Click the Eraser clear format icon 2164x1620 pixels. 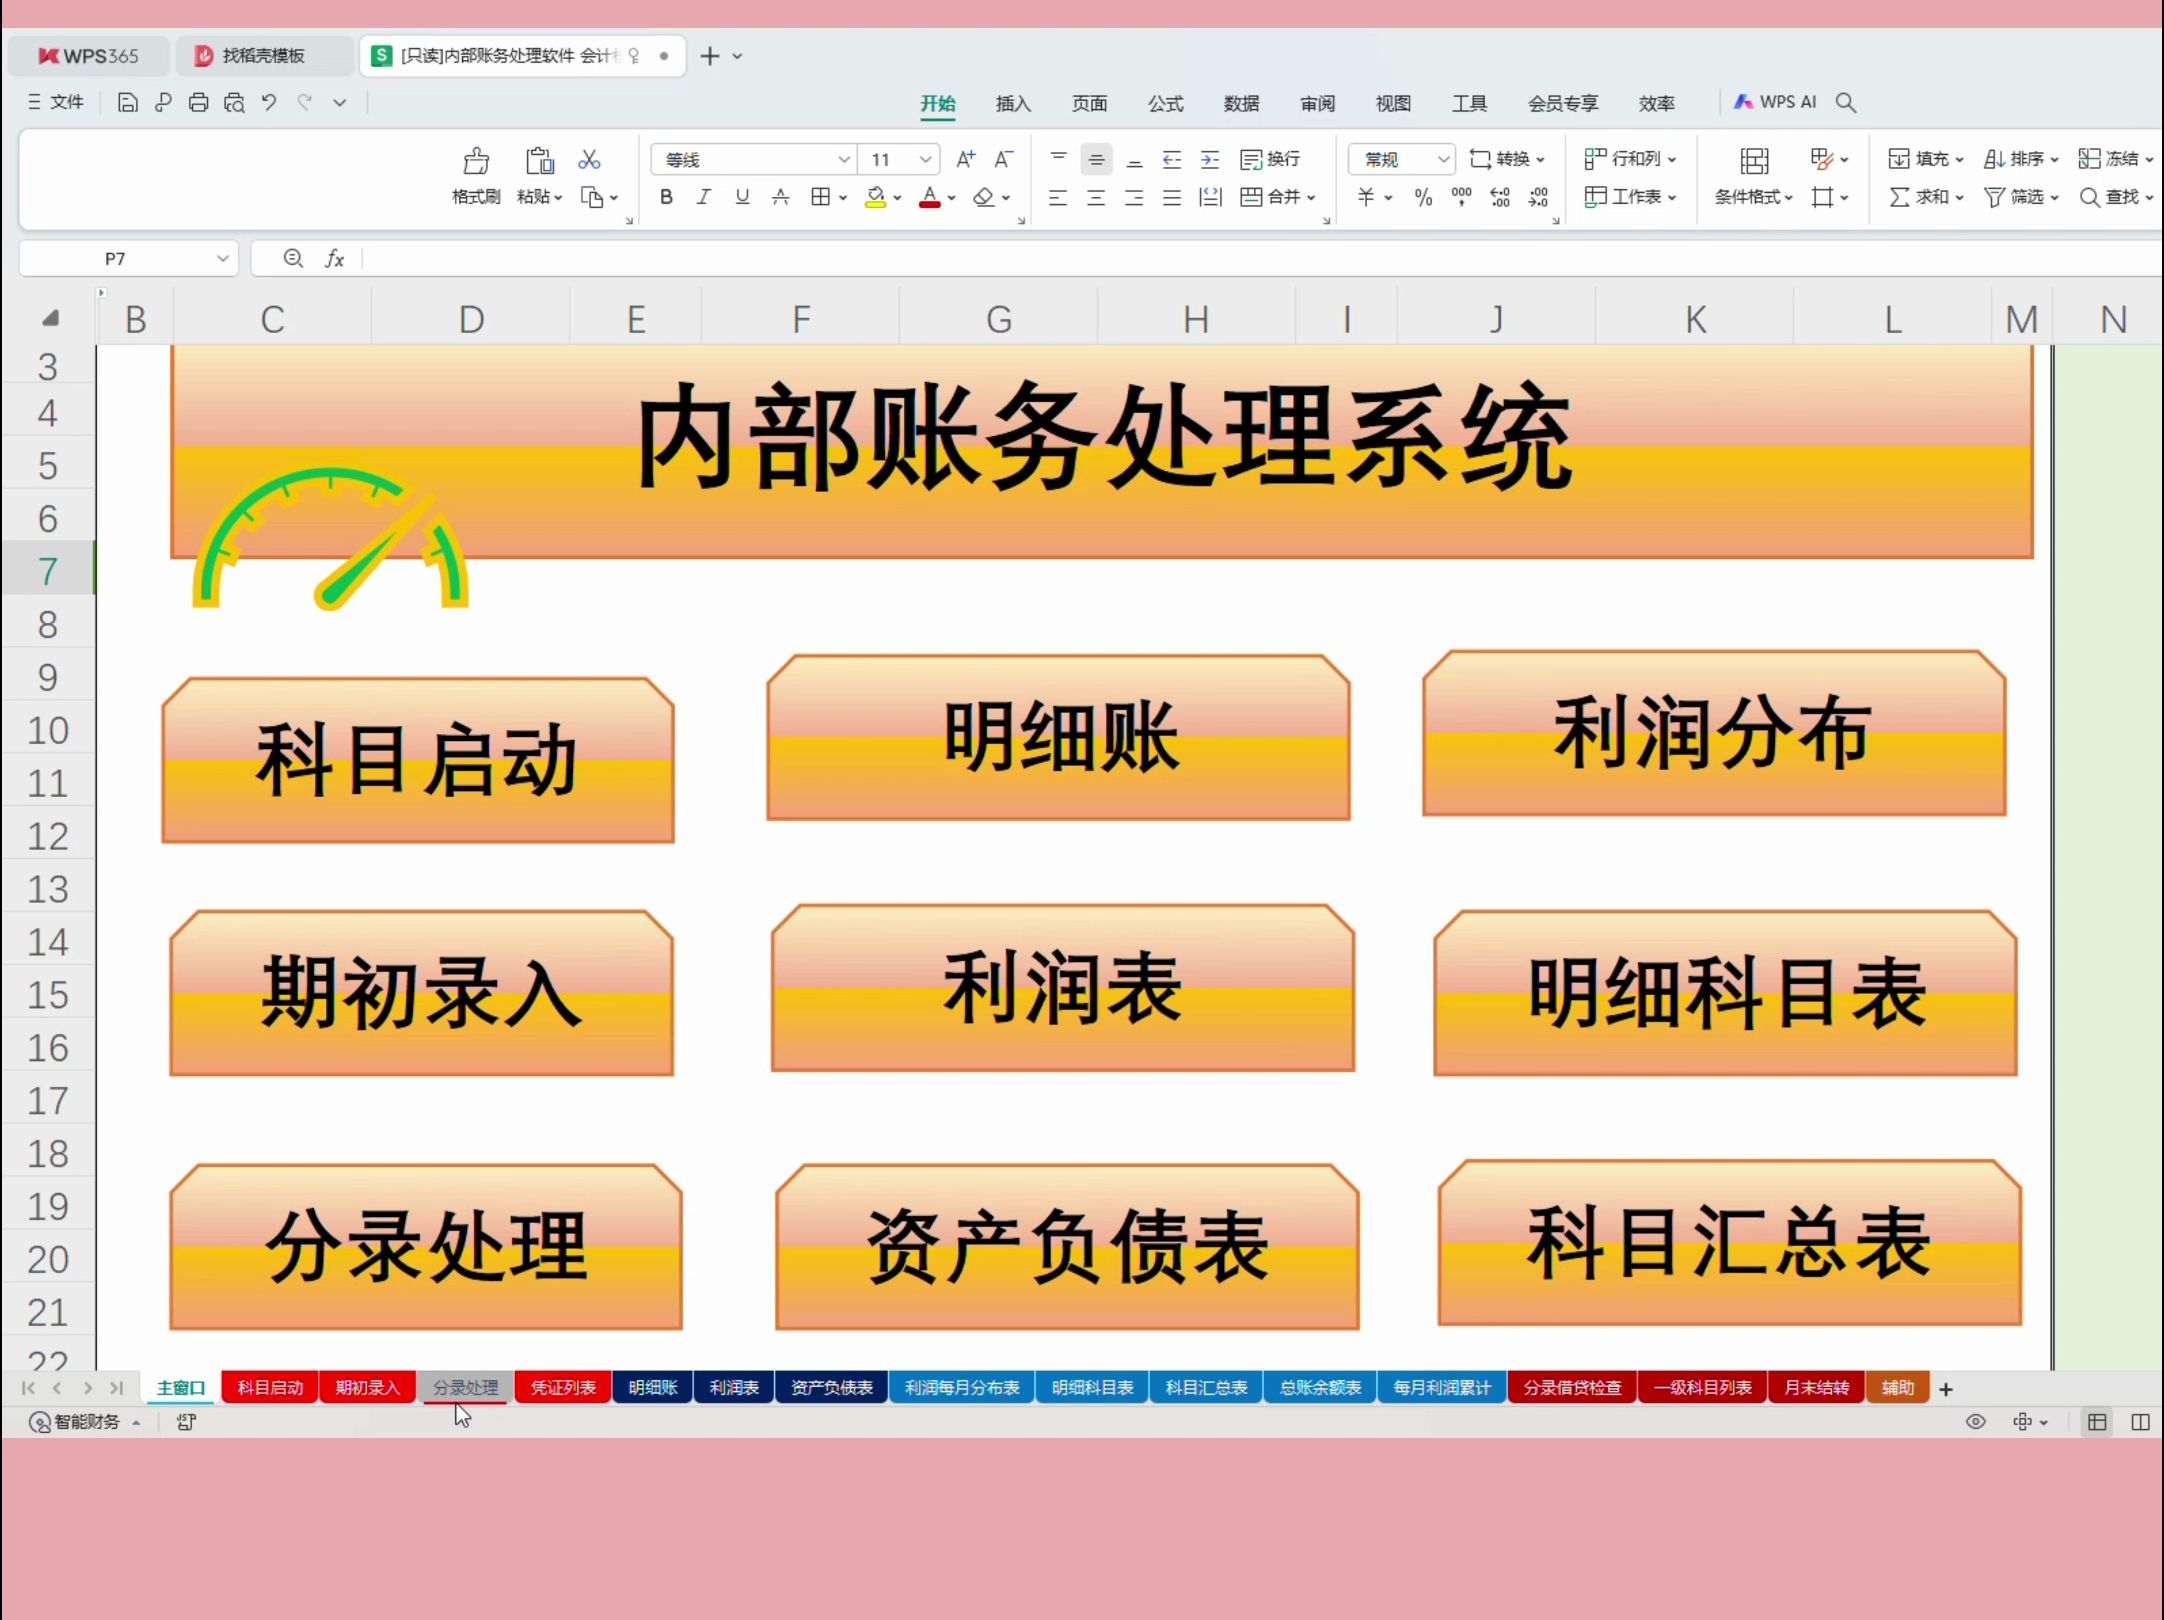point(984,197)
